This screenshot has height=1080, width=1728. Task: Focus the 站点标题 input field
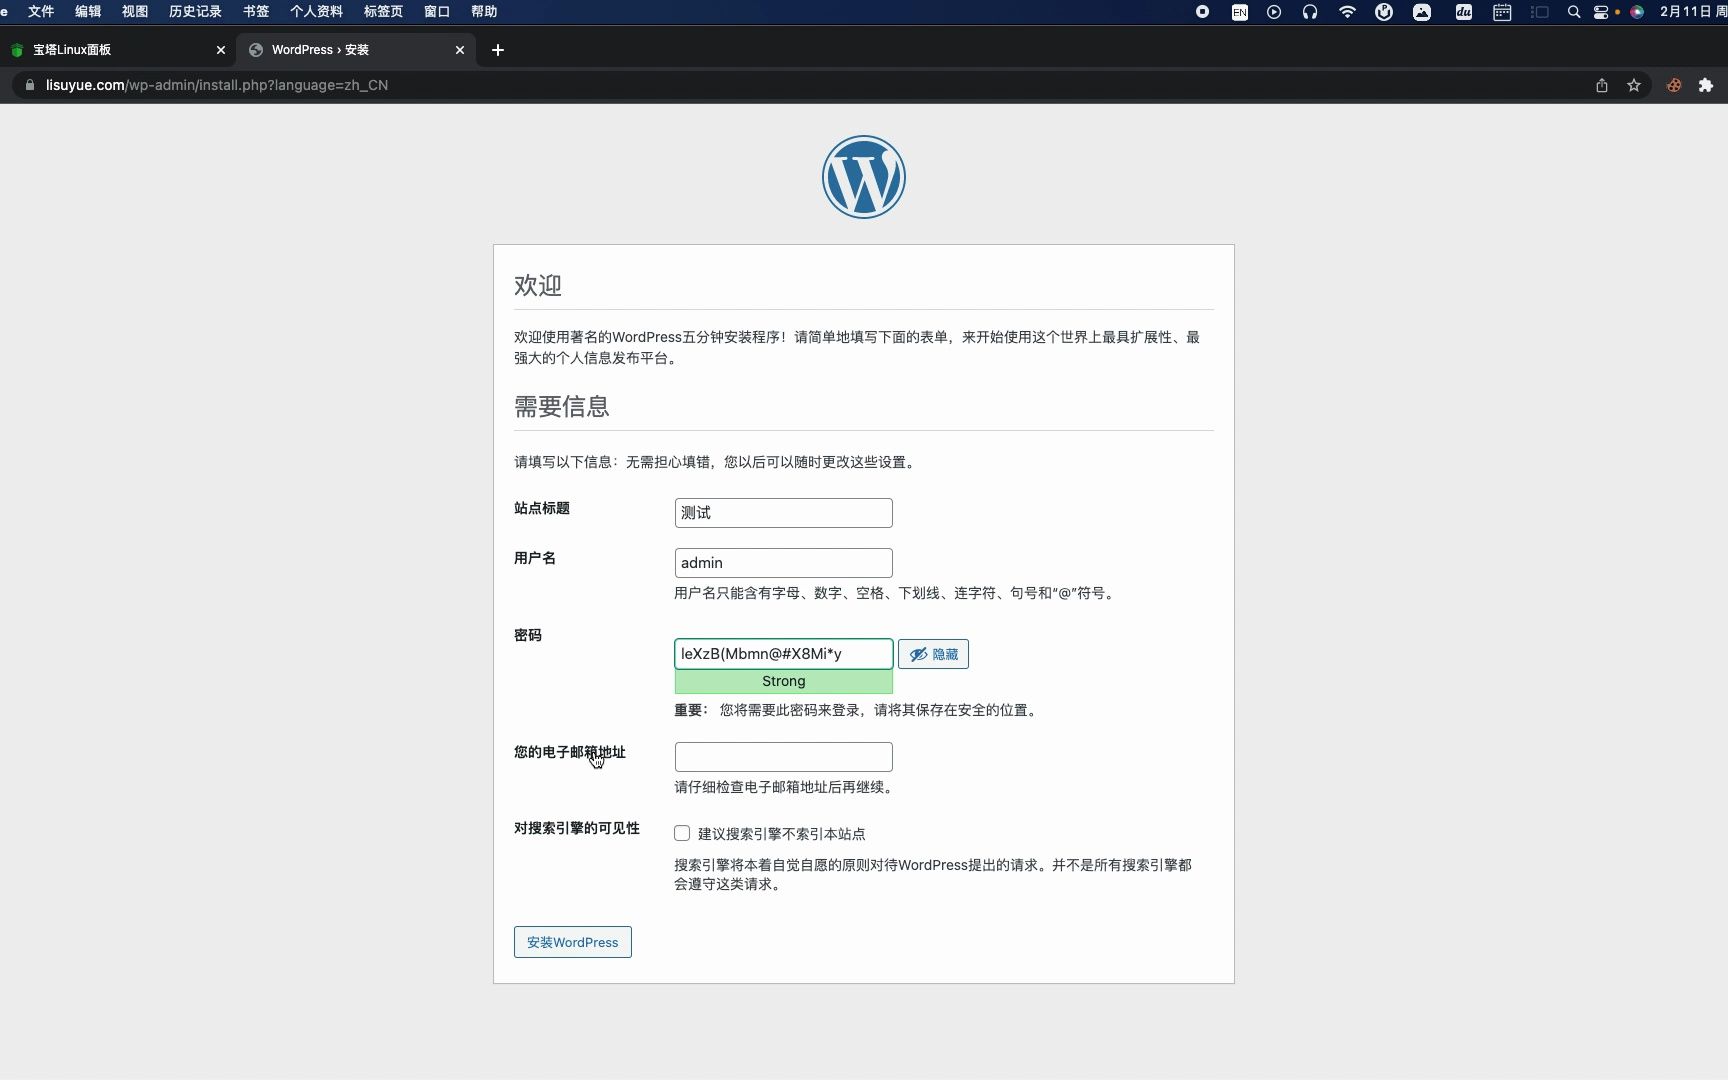click(784, 513)
